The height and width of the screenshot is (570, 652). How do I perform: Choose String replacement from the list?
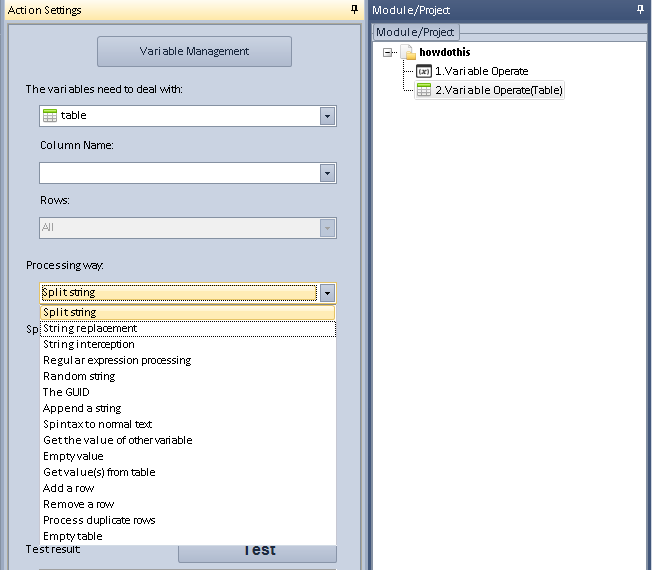90,328
